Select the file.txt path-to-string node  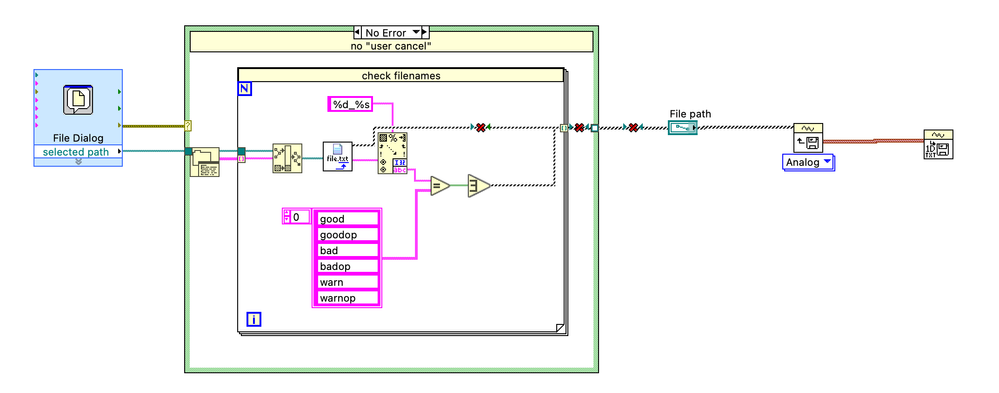pyautogui.click(x=338, y=157)
